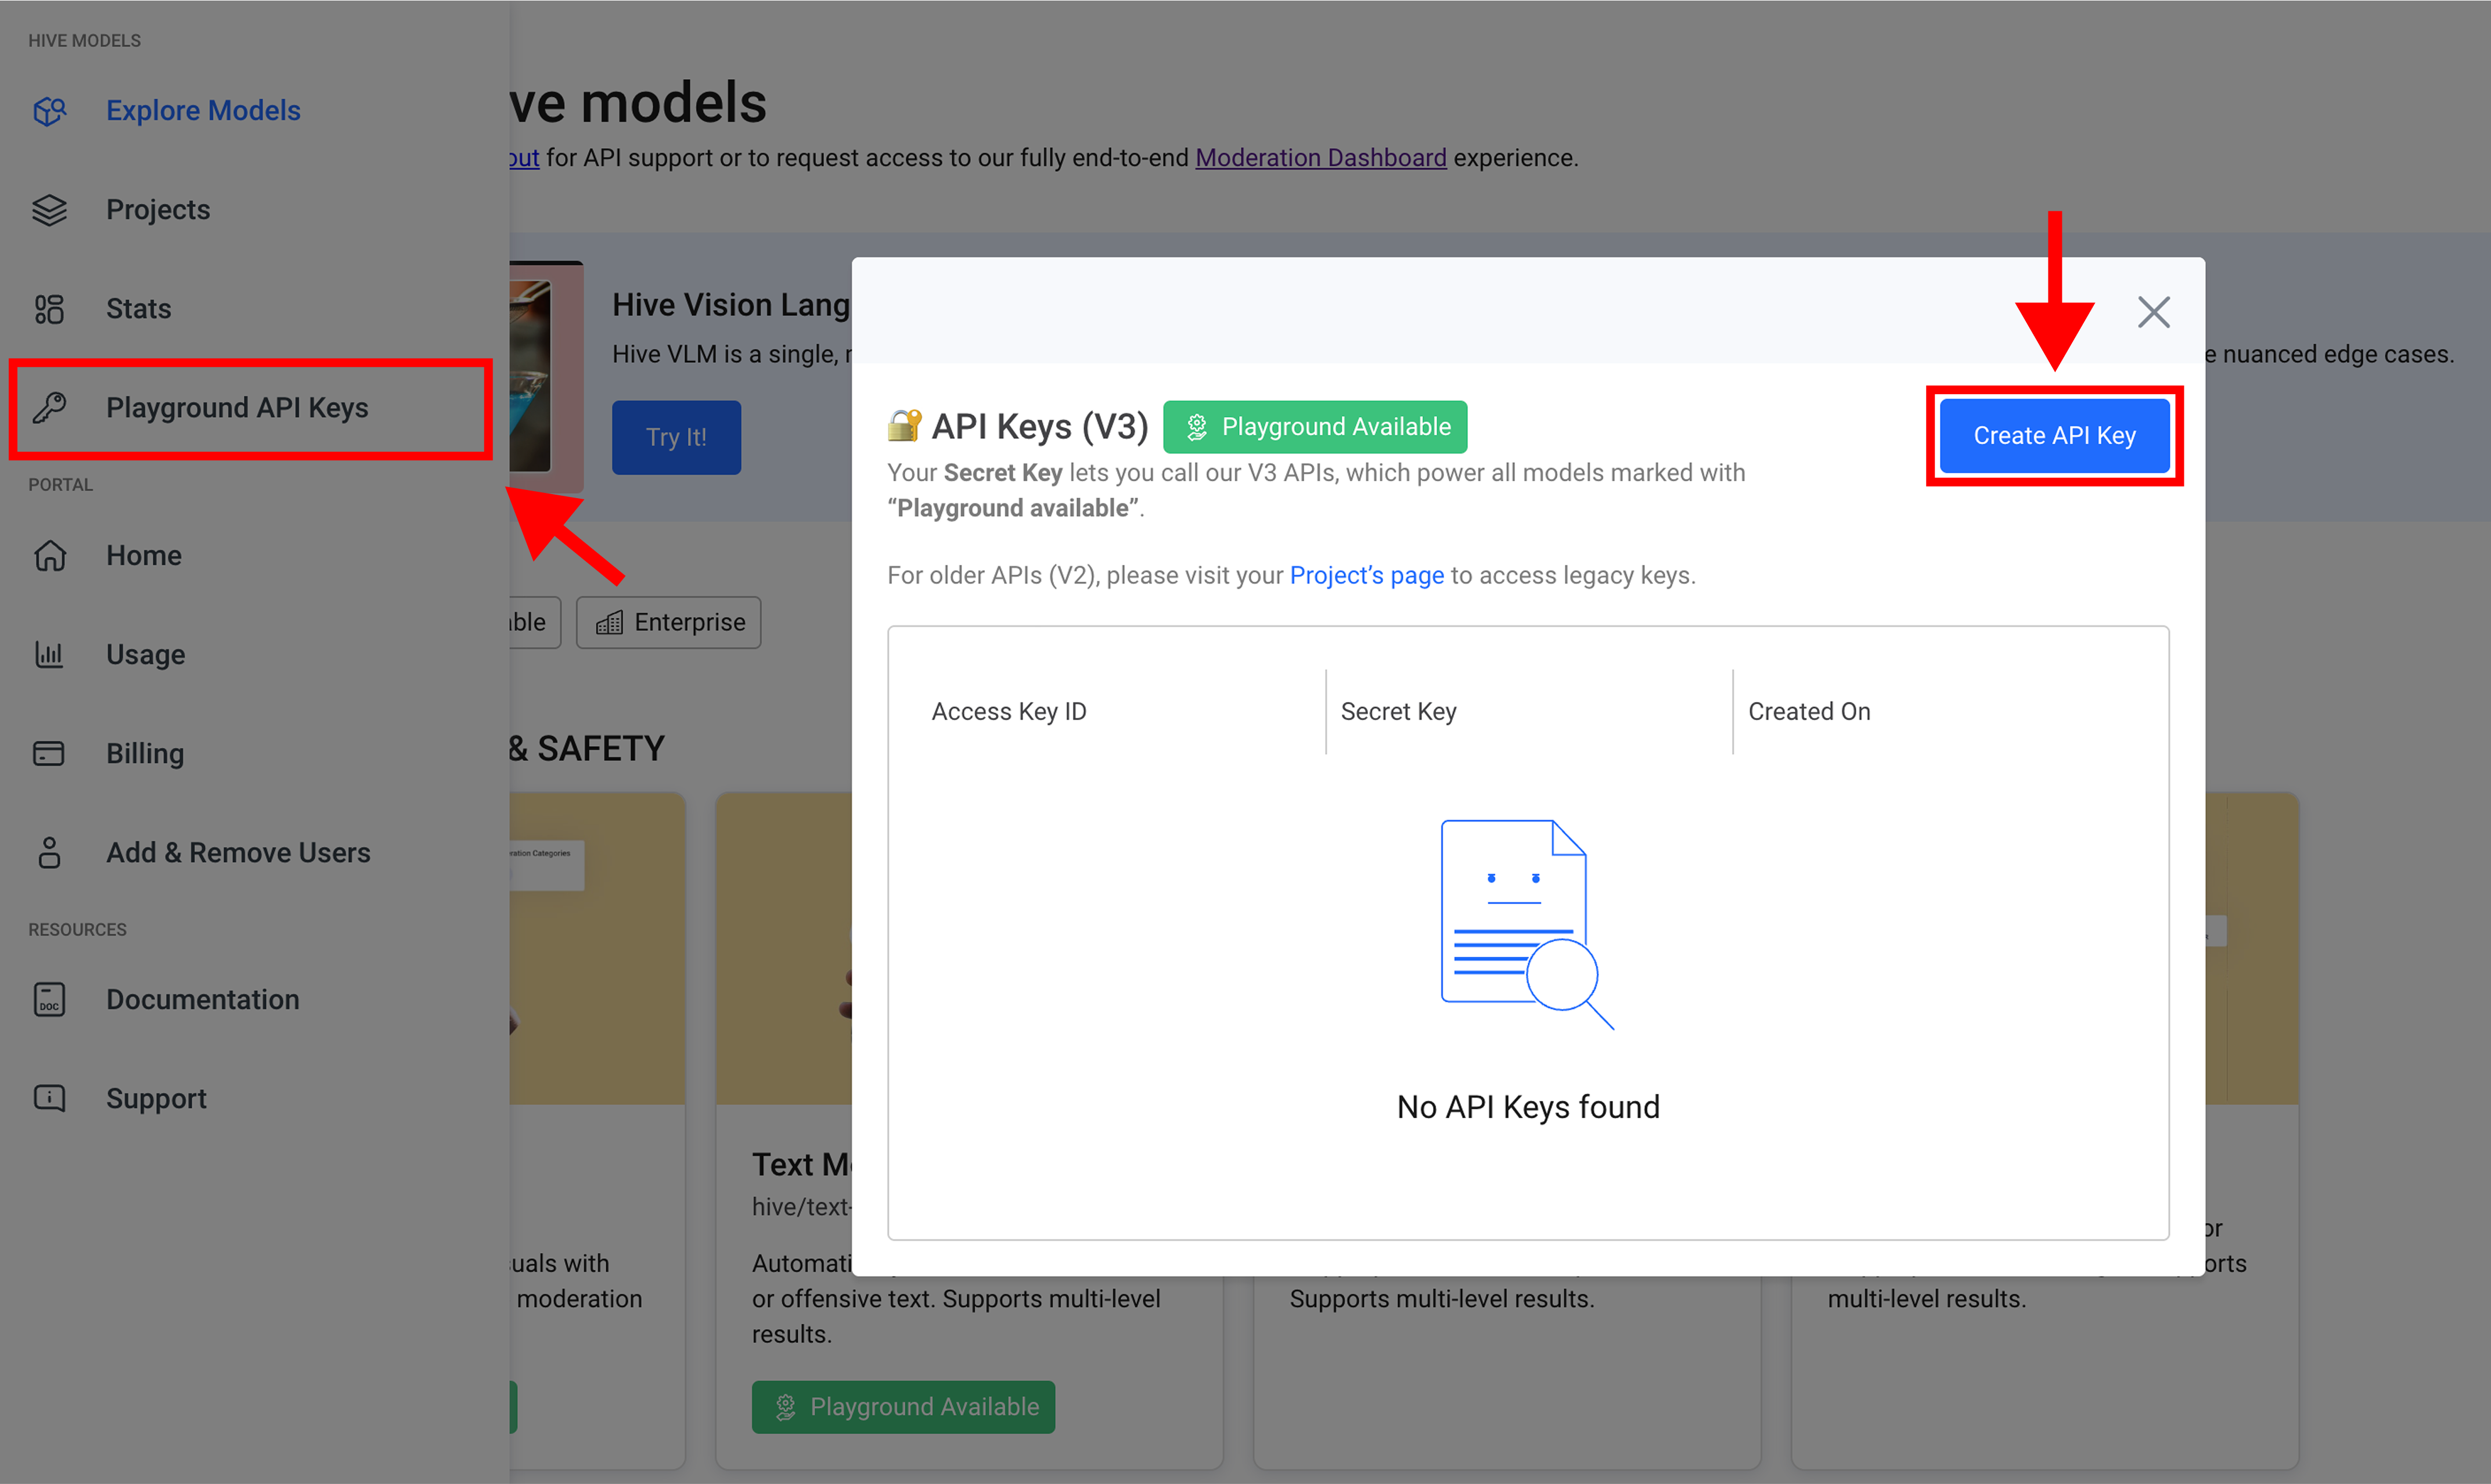Click the Hive Vision Language card thumbnail

point(545,376)
